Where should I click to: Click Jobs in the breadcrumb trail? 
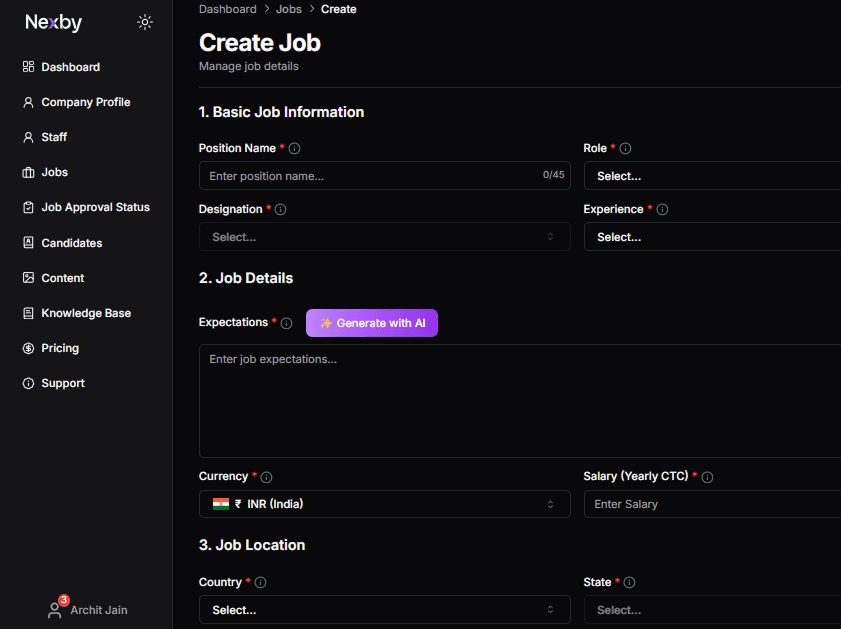(288, 9)
